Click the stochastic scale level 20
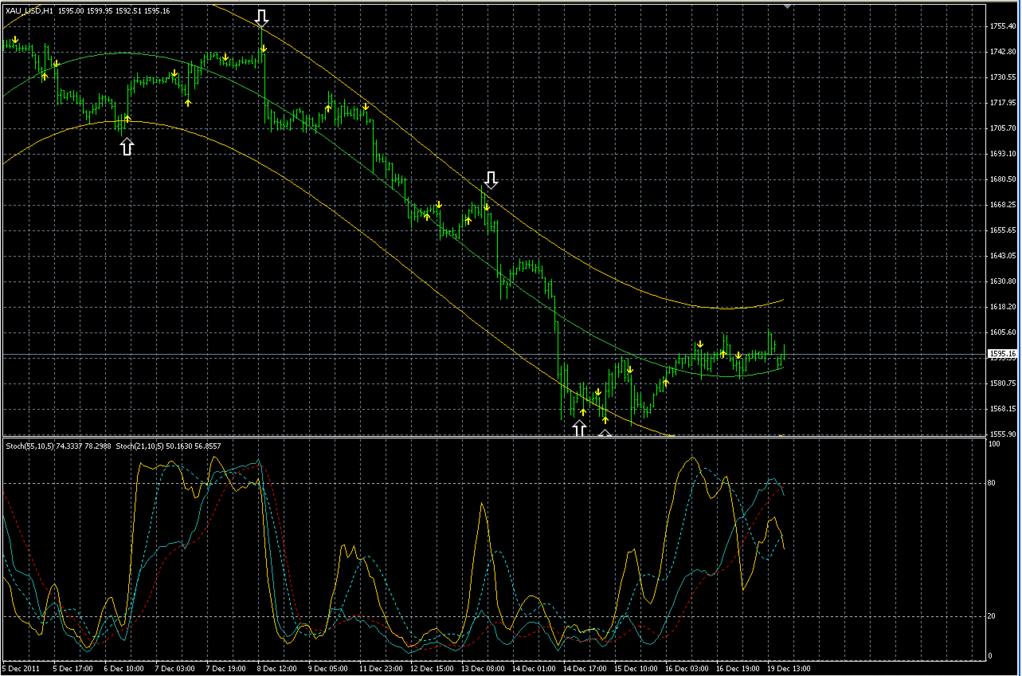The width and height of the screenshot is (1022, 676). [x=992, y=617]
